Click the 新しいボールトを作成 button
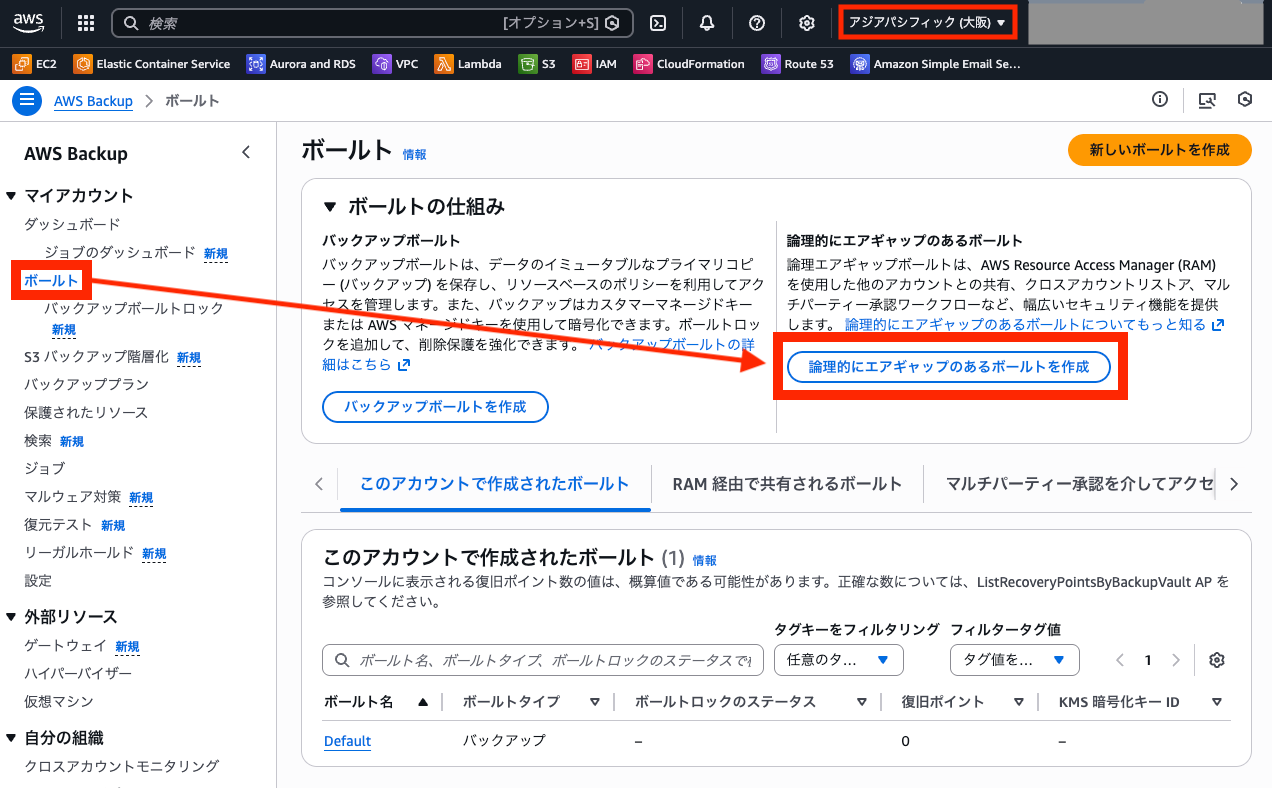Screen dimensions: 1272x788 point(1158,152)
